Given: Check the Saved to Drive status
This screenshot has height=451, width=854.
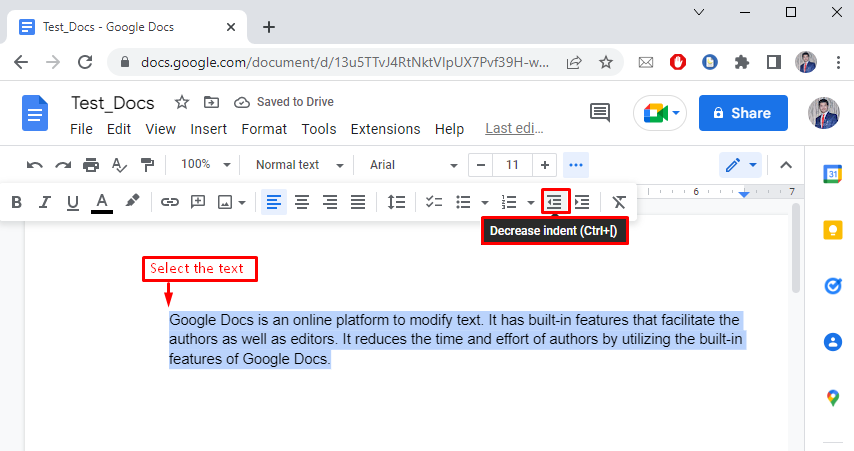Looking at the screenshot, I should click(284, 102).
